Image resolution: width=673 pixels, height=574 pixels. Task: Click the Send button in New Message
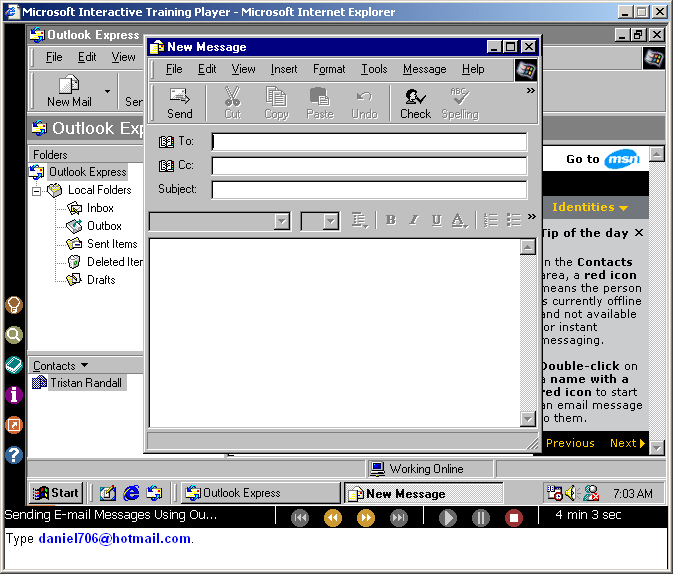(179, 103)
